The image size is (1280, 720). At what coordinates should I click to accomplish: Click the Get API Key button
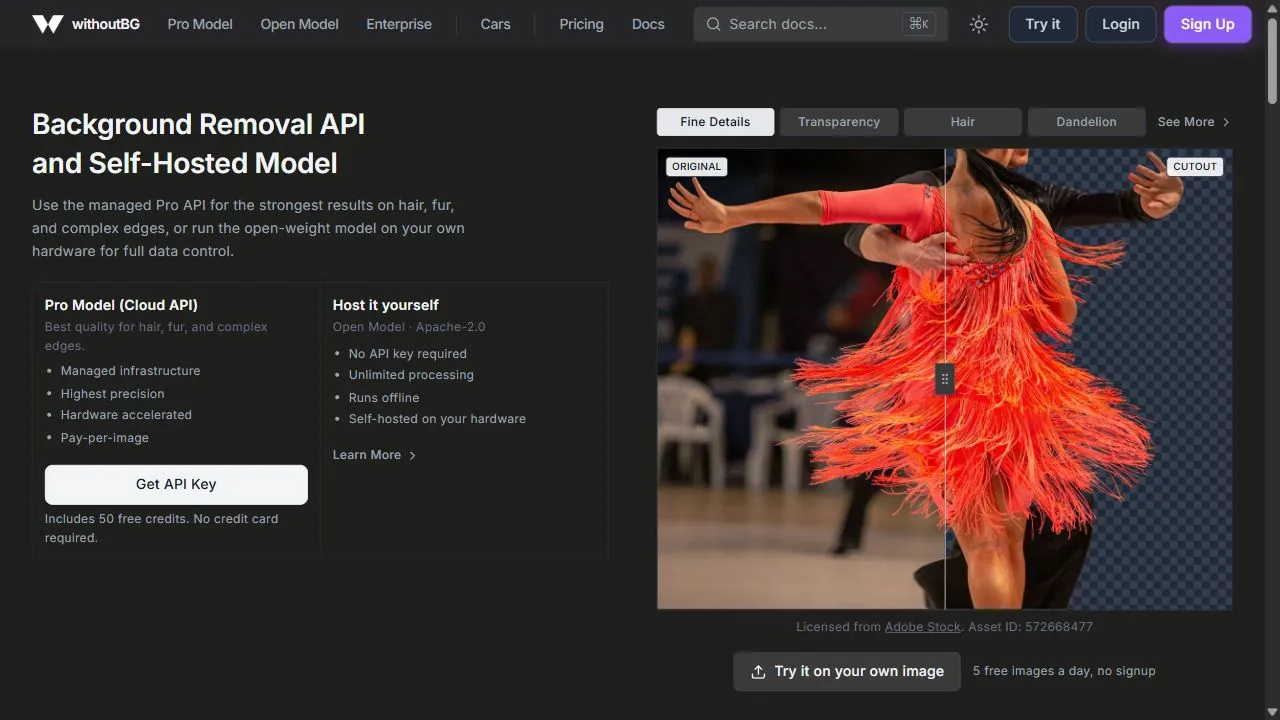(x=176, y=484)
